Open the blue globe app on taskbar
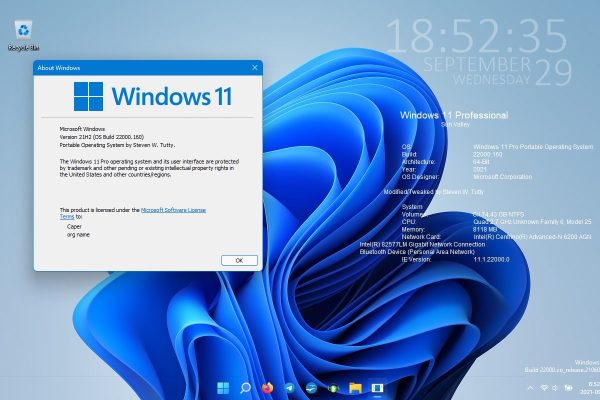600x400 pixels. (x=311, y=388)
